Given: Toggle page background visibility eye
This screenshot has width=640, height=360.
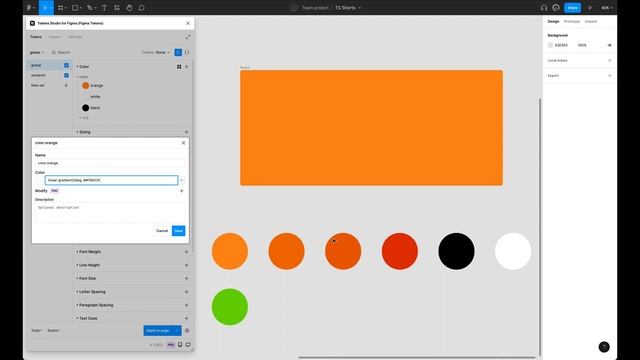Looking at the screenshot, I should pos(609,45).
